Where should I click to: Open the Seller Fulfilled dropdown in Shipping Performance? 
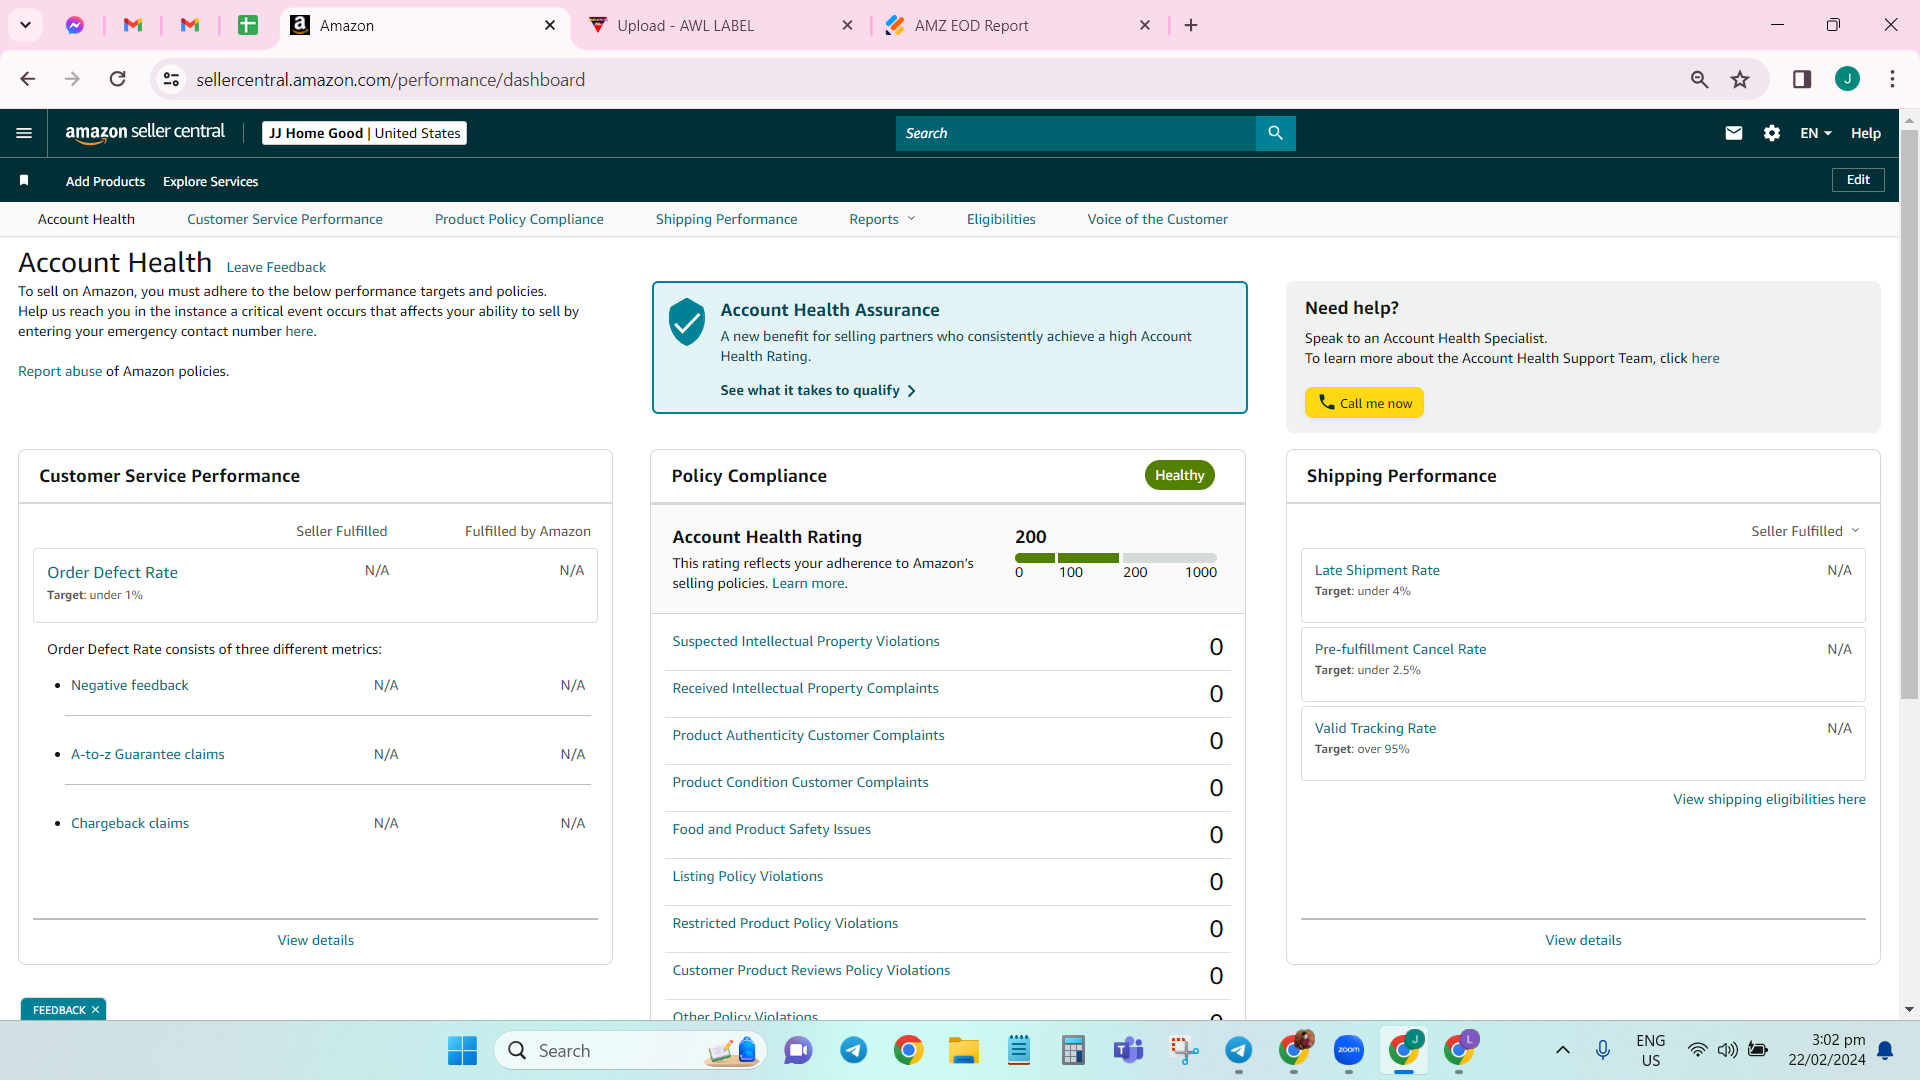coord(1805,531)
